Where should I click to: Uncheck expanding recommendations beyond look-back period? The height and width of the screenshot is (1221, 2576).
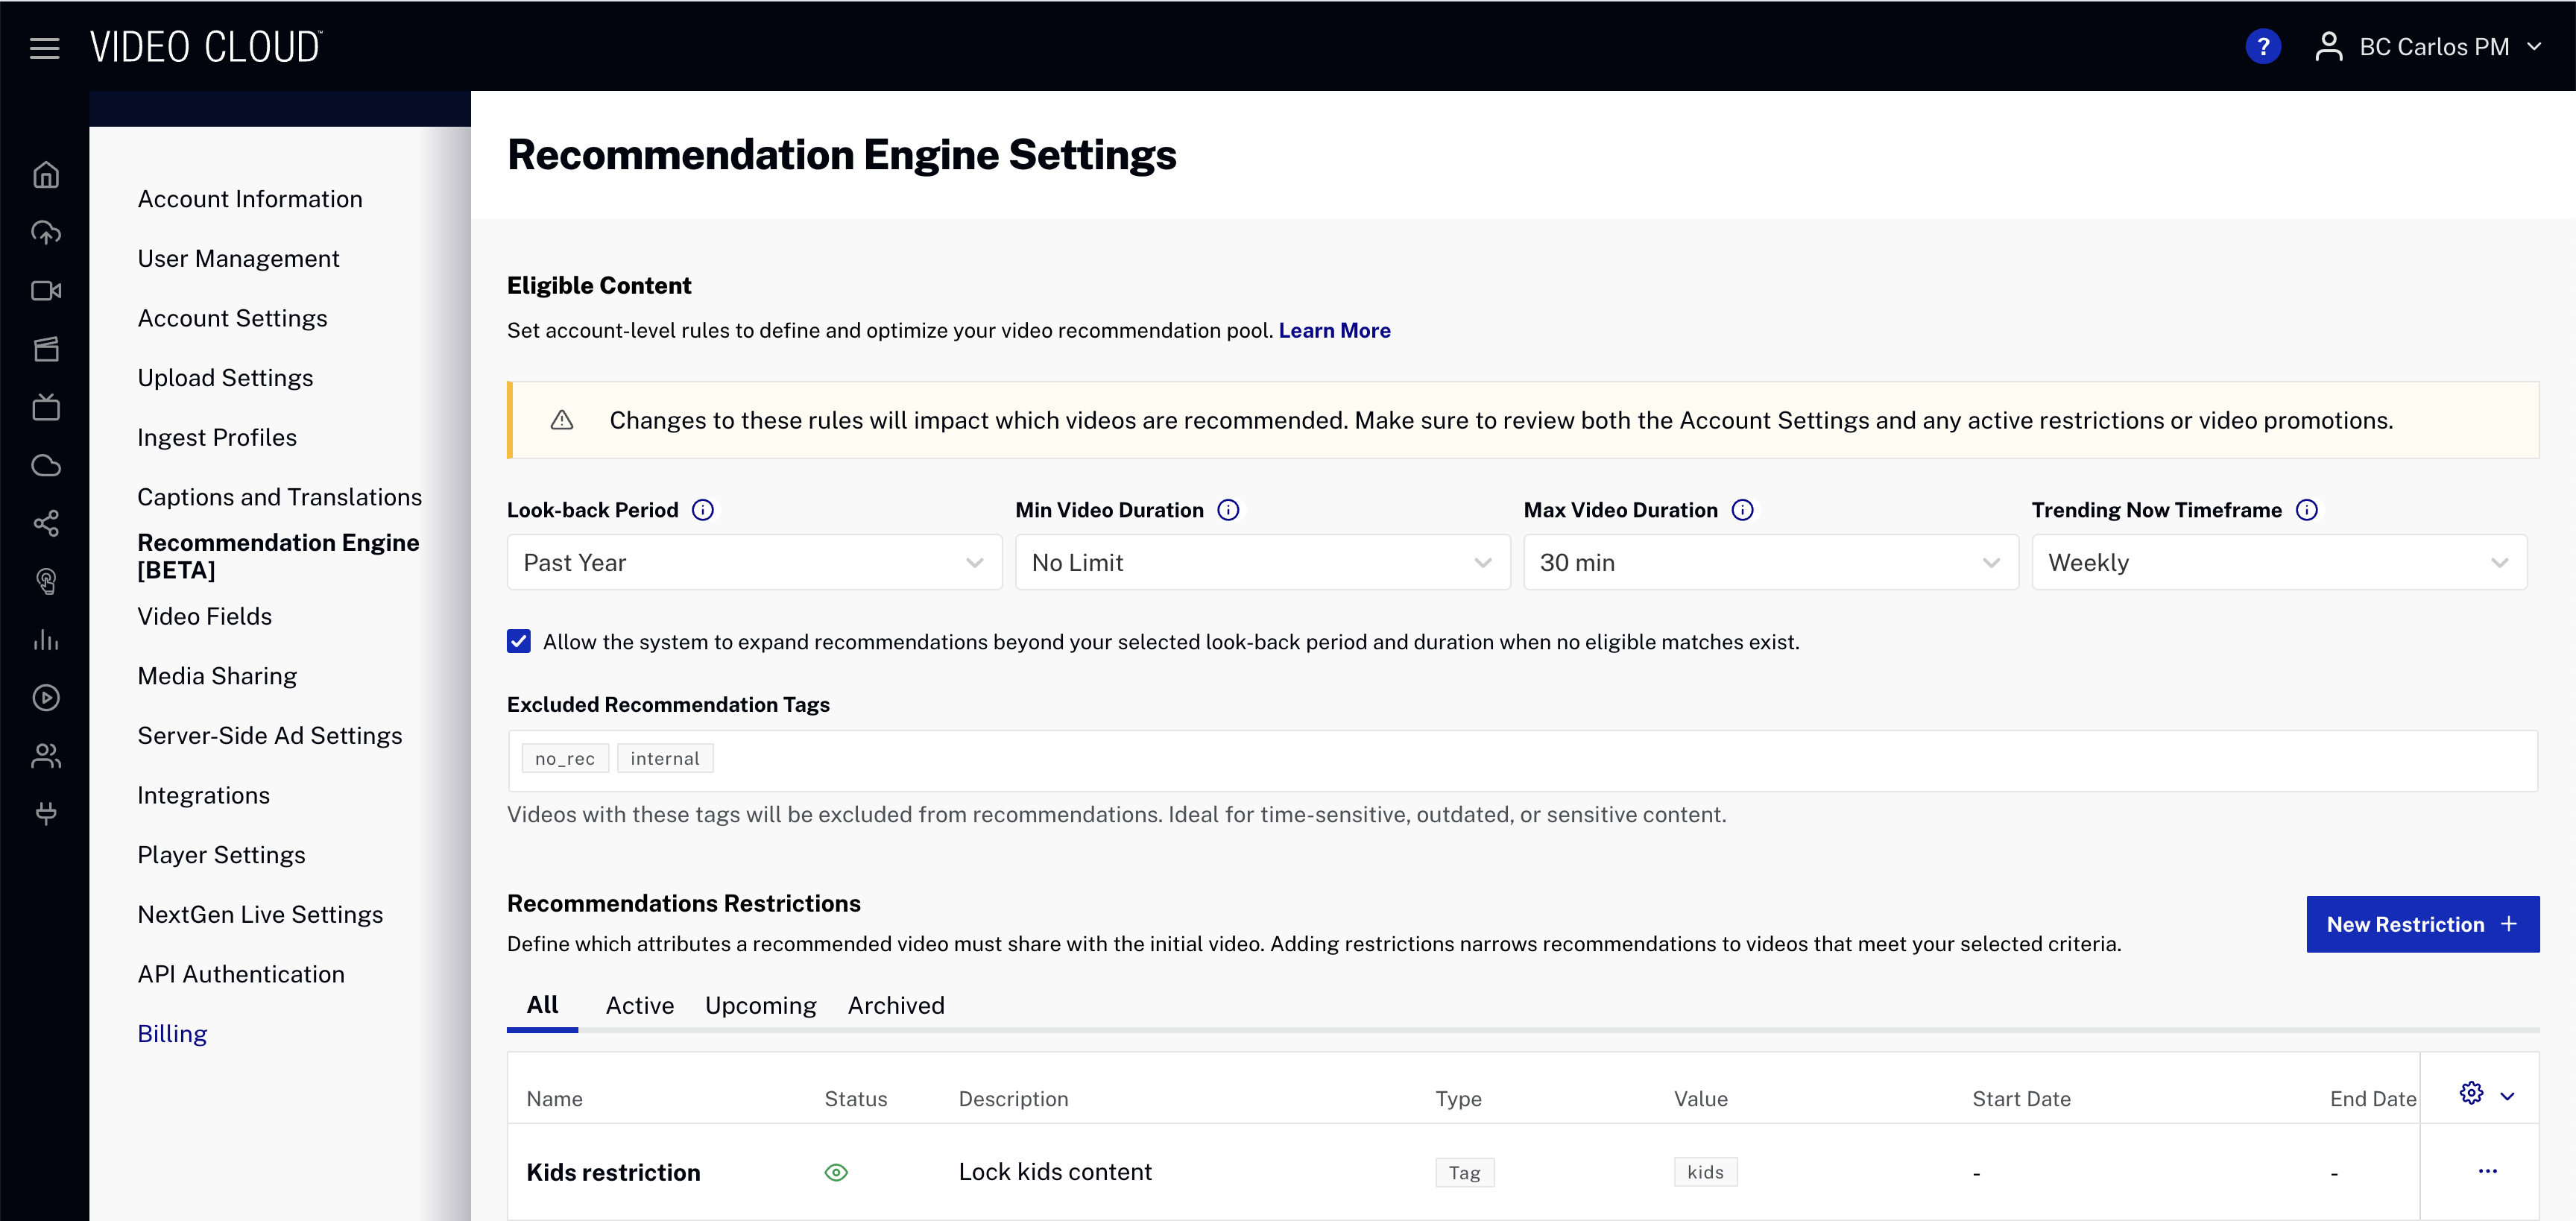click(x=518, y=641)
